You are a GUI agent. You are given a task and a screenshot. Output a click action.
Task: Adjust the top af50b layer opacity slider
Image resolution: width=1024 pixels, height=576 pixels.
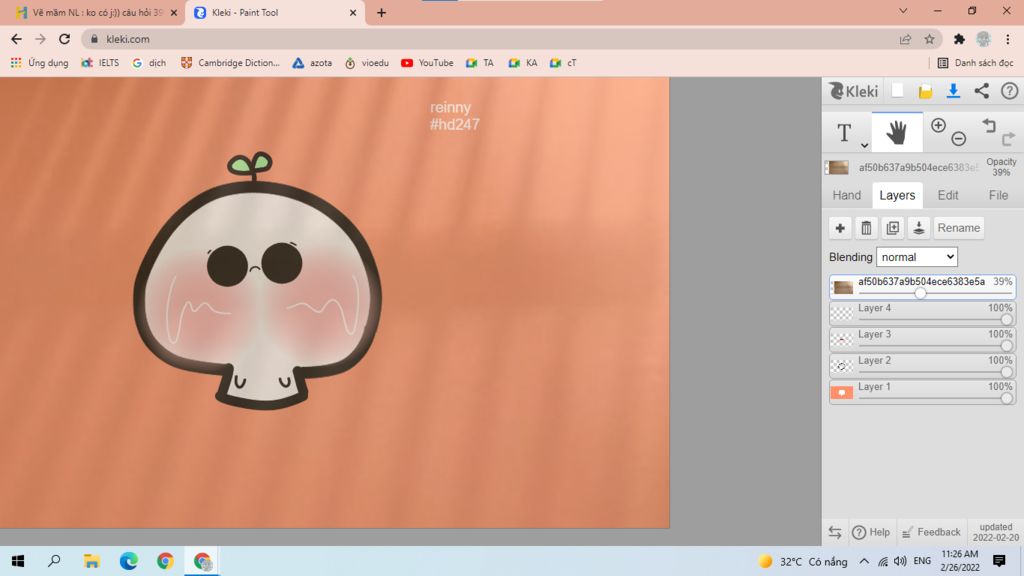[920, 293]
